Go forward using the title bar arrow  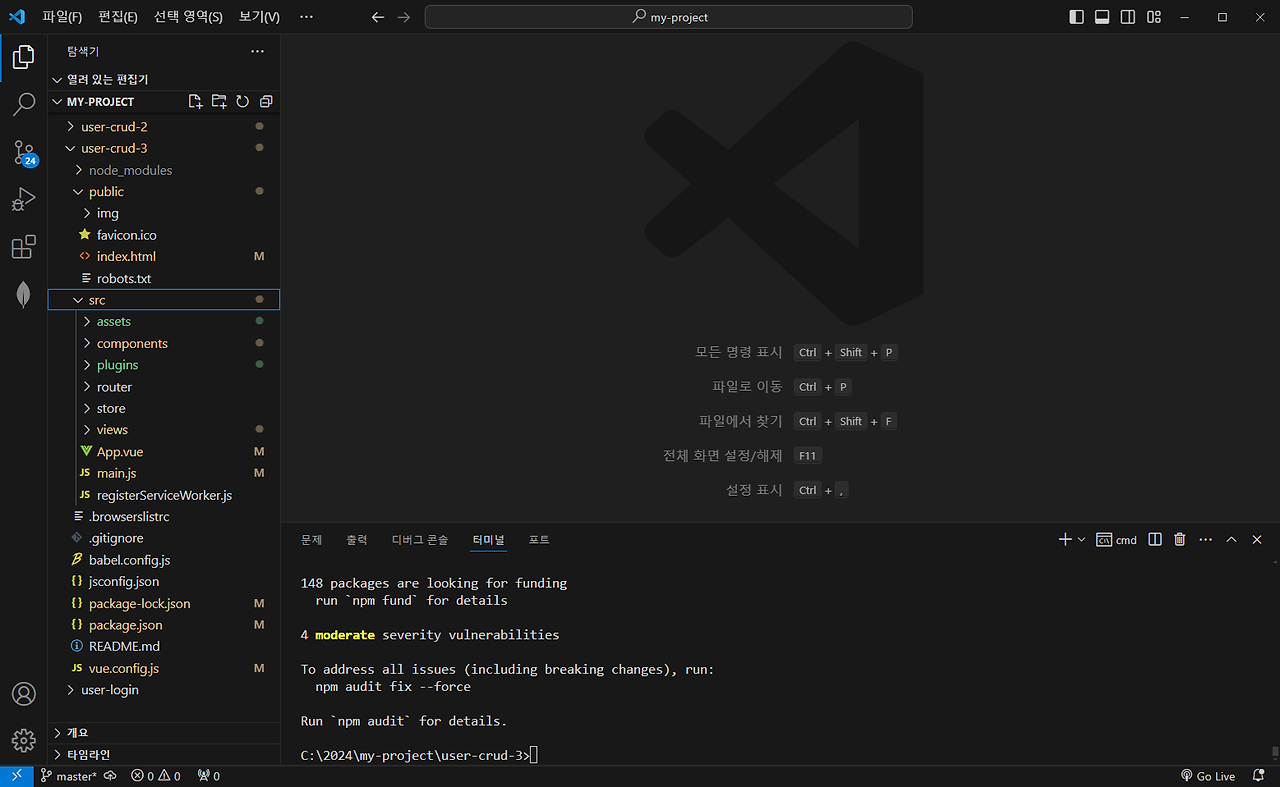[x=403, y=17]
